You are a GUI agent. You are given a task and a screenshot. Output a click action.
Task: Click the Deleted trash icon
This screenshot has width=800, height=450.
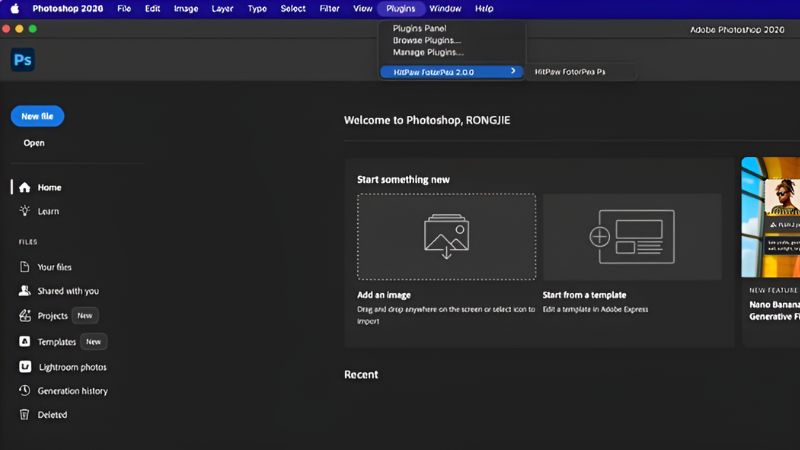point(24,414)
